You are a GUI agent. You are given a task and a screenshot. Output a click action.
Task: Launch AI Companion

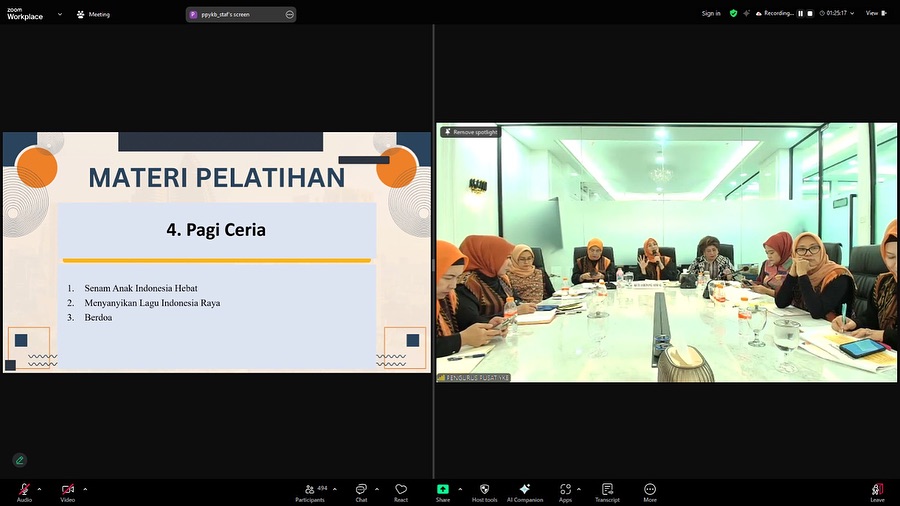pos(524,491)
